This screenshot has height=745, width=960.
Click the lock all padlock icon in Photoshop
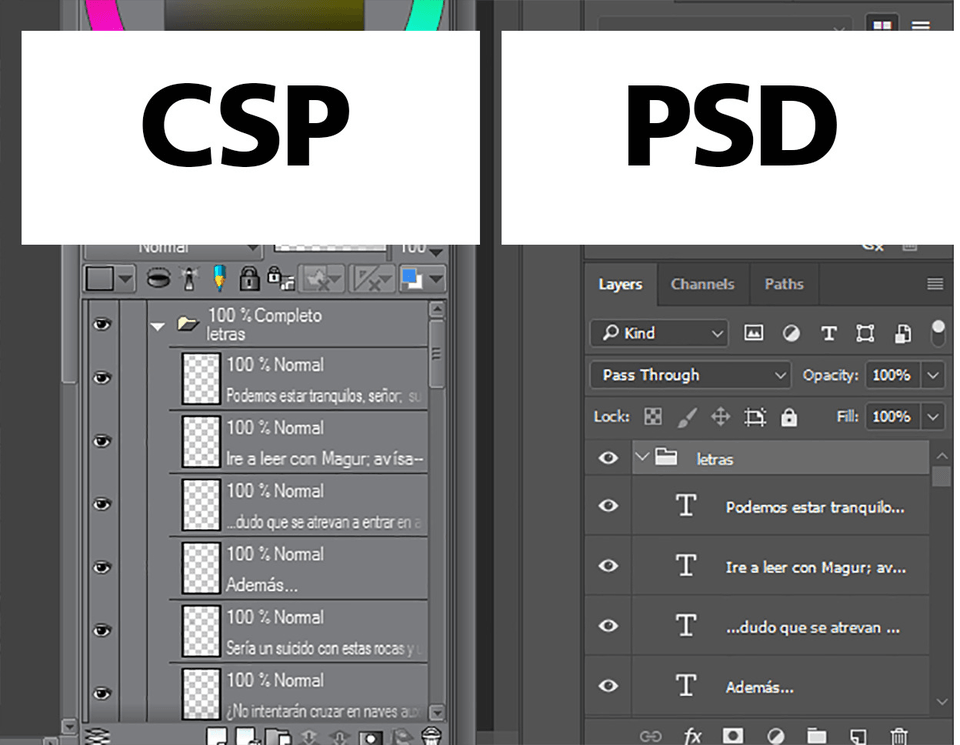click(789, 417)
